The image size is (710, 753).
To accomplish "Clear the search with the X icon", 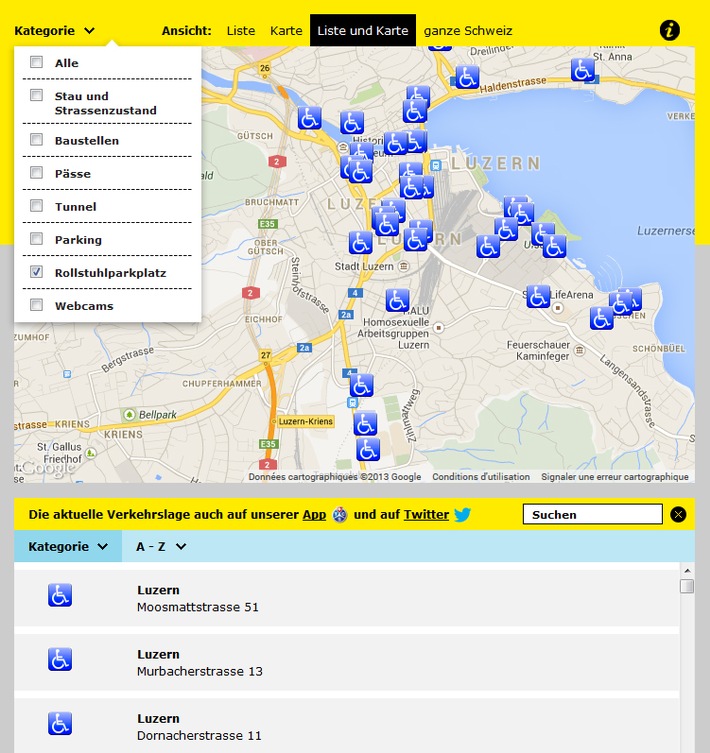I will [678, 515].
